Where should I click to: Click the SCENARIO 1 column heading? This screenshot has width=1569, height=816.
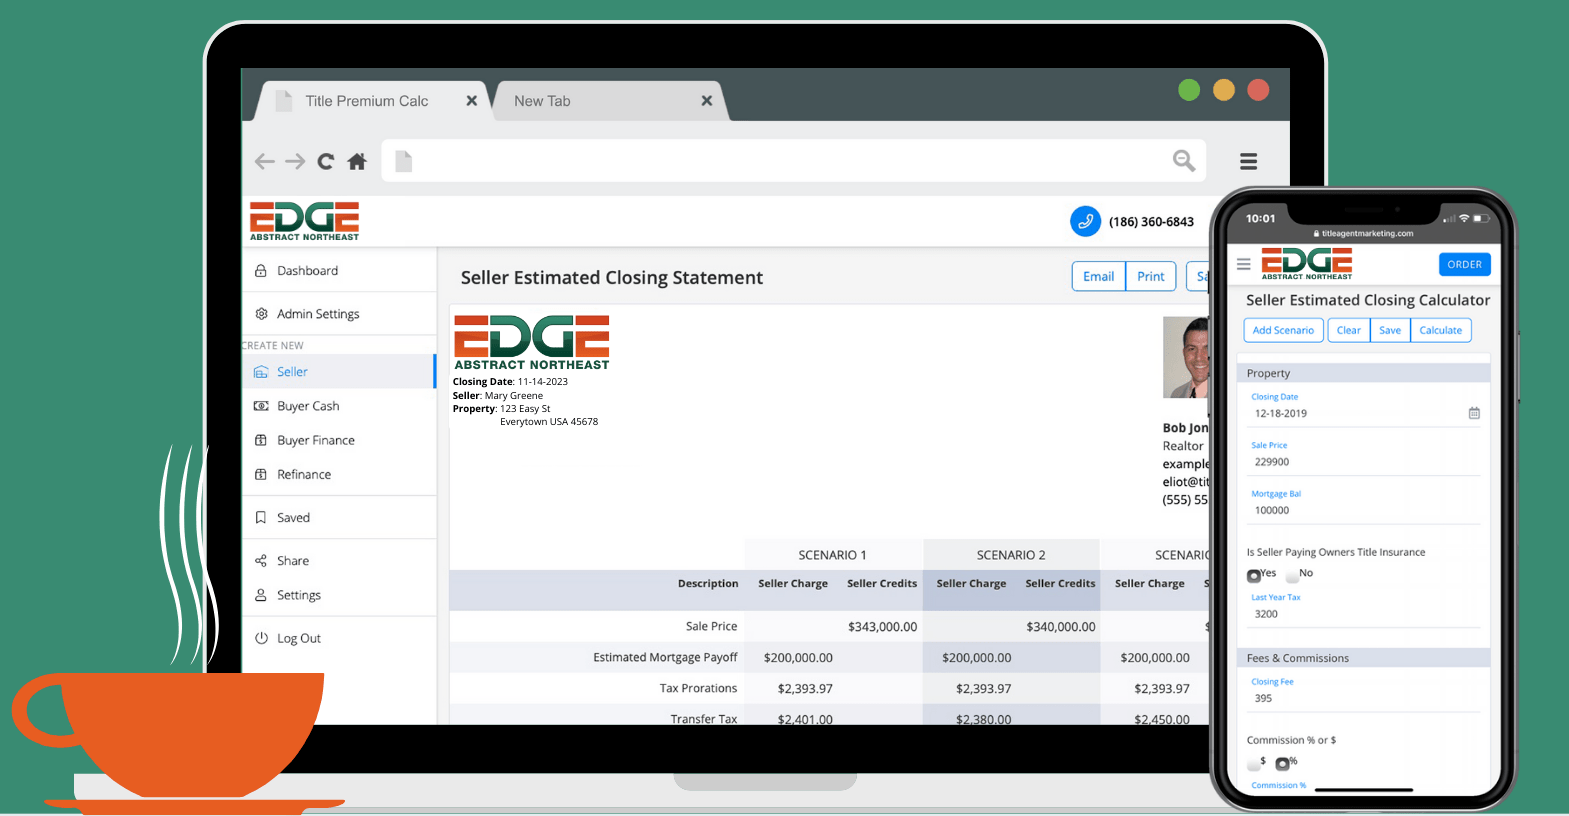tap(832, 555)
